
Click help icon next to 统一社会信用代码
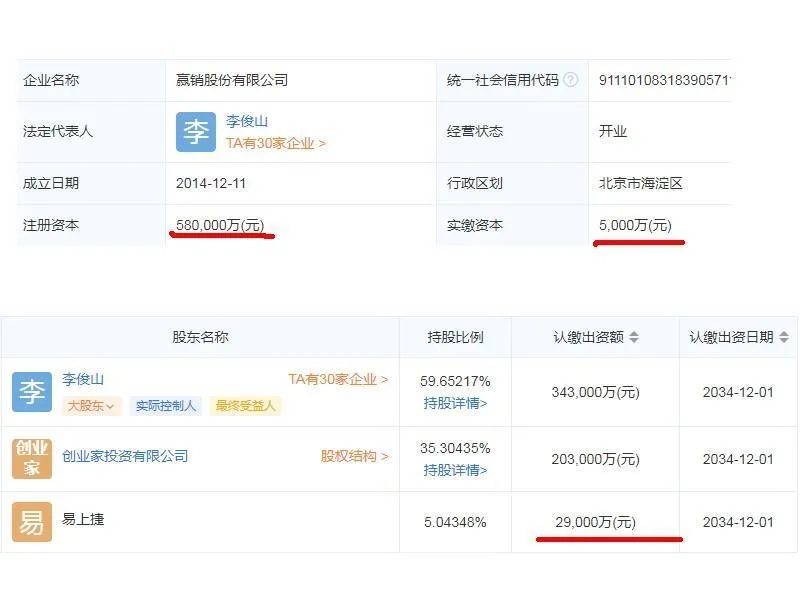(x=571, y=80)
